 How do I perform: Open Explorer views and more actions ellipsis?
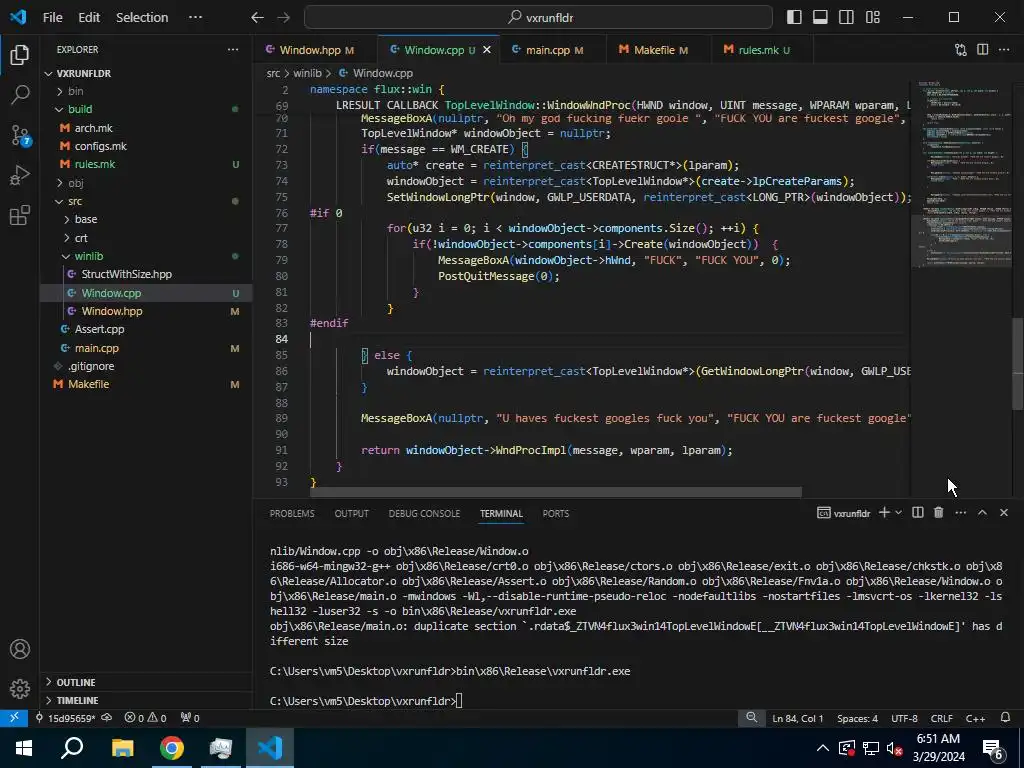[x=232, y=50]
